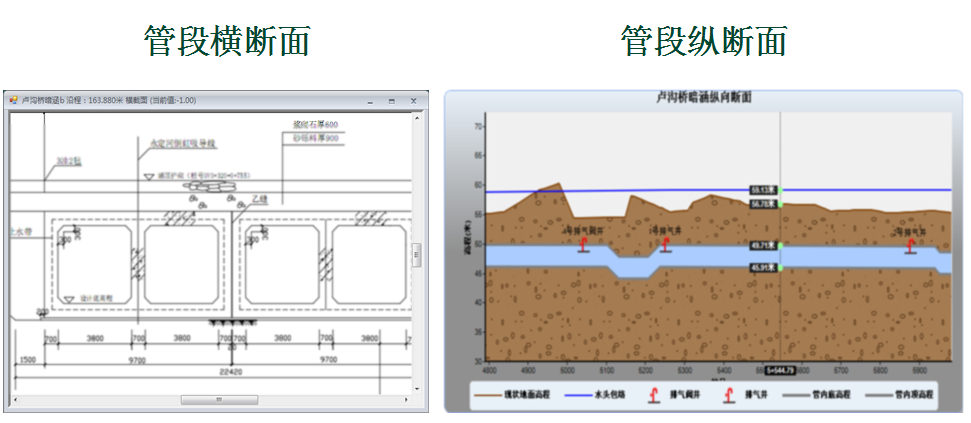Click the 现状地面高程 legend entry
Screen dimensions: 971x423
pyautogui.click(x=512, y=394)
